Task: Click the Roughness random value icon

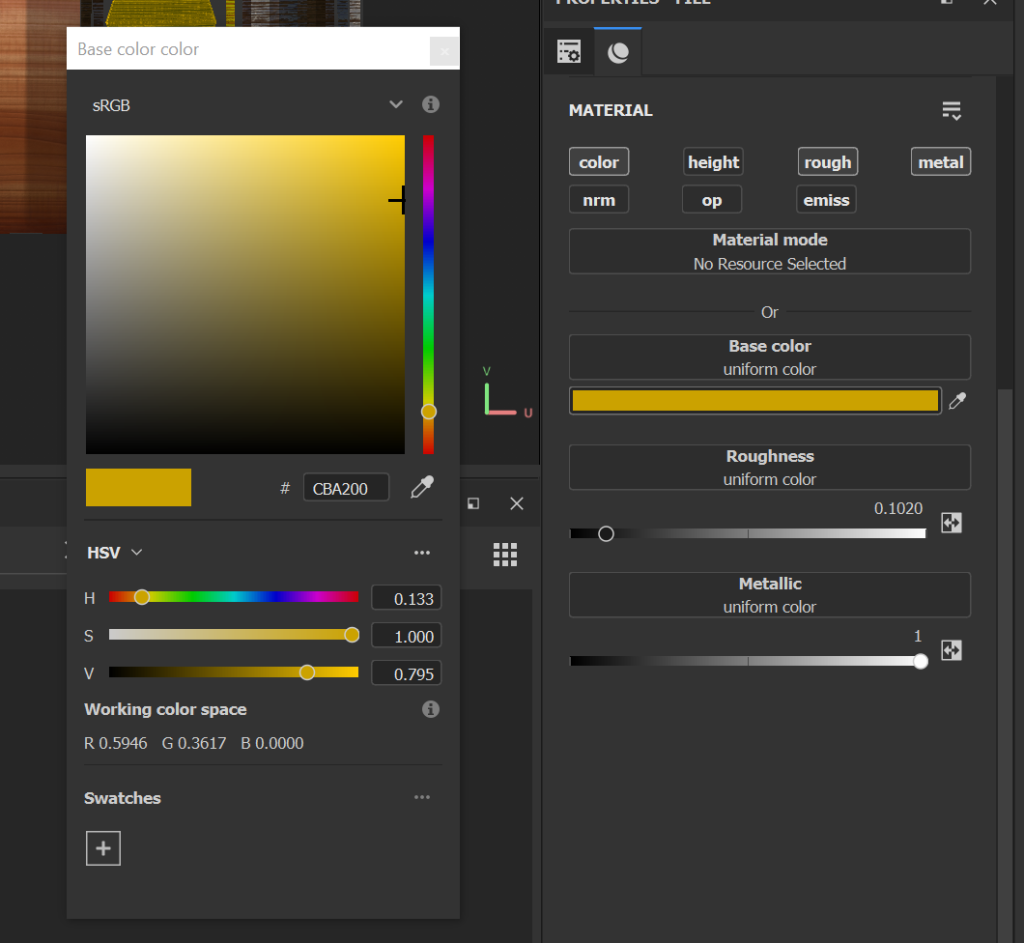Action: pyautogui.click(x=951, y=523)
